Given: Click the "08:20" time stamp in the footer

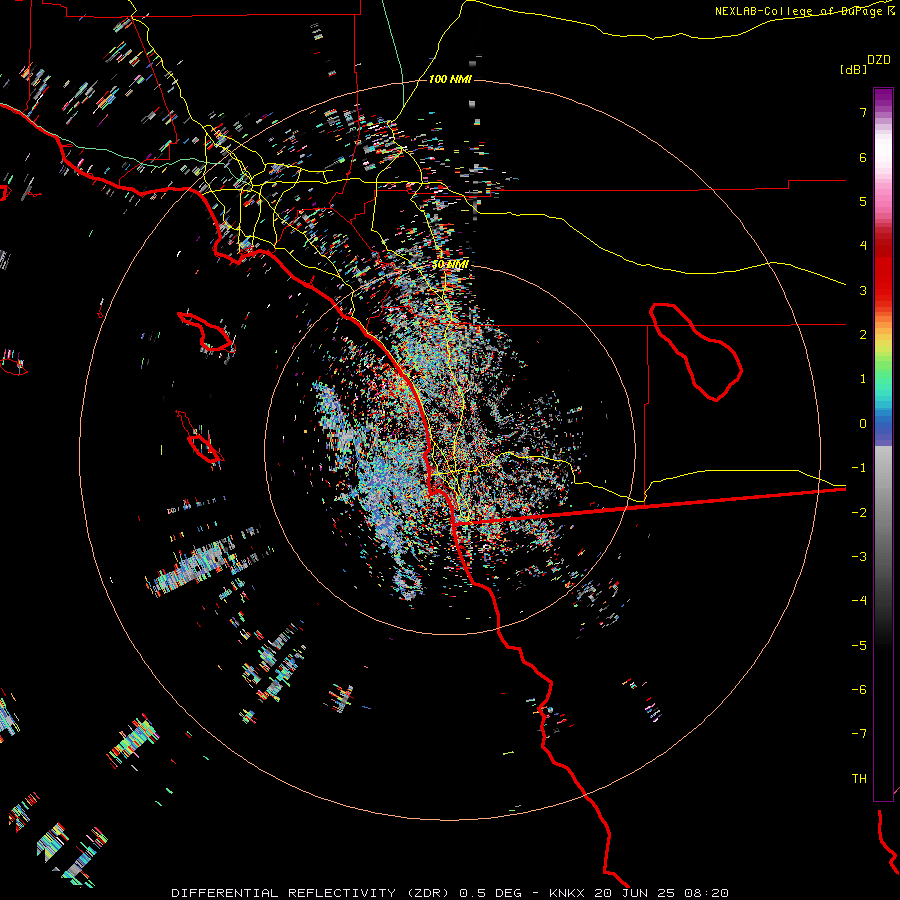Looking at the screenshot, I should (707, 893).
